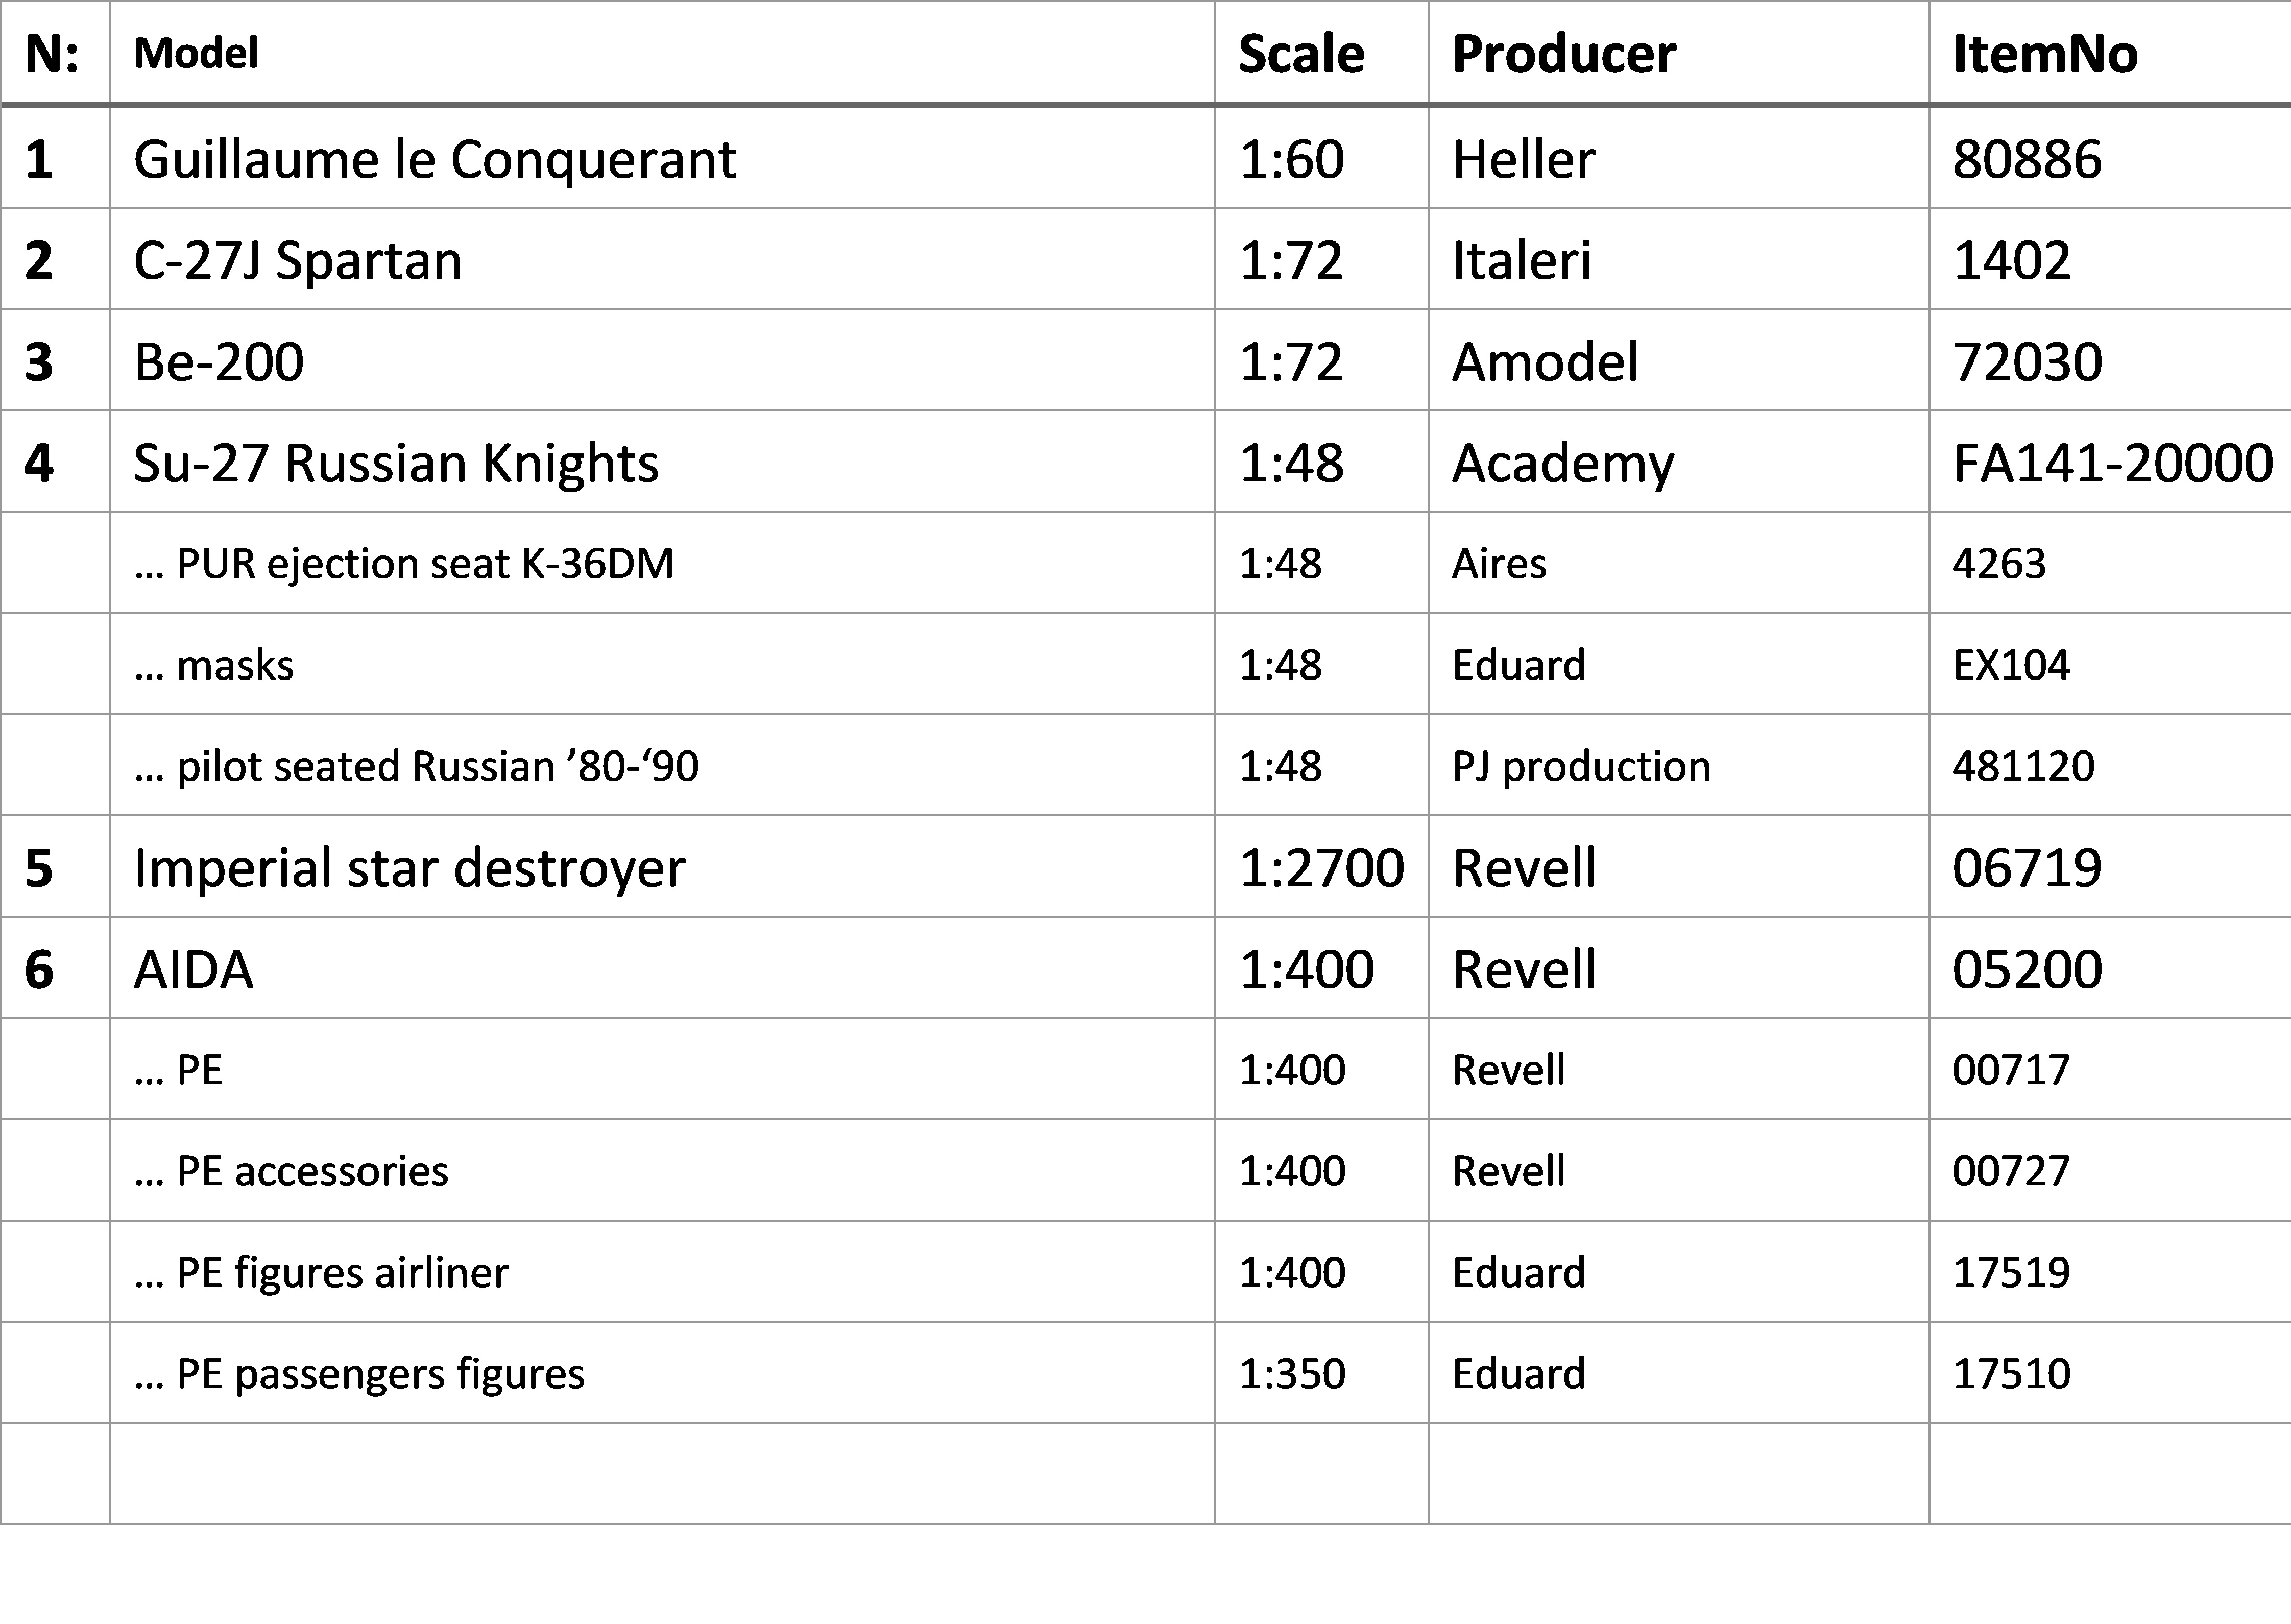This screenshot has width=2291, height=1624.
Task: Select the Heller producer cell
Action: click(x=1523, y=159)
